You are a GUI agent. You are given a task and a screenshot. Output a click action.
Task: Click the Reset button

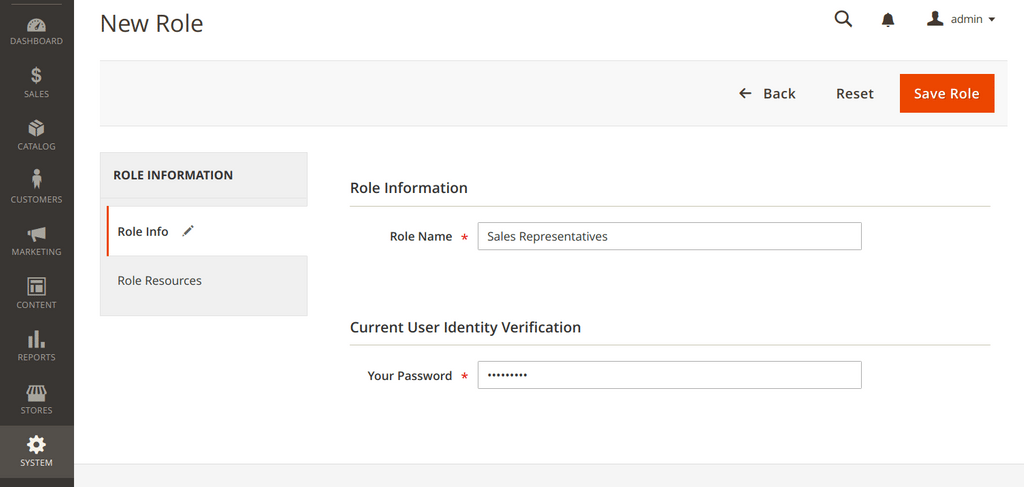tap(854, 93)
